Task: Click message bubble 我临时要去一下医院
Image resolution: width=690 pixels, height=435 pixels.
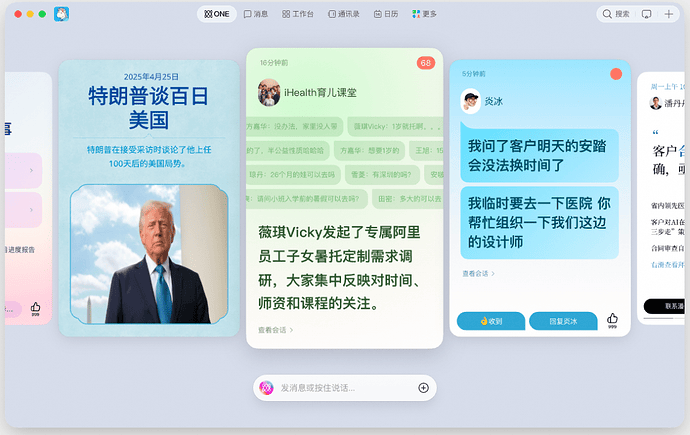Action: [x=540, y=223]
